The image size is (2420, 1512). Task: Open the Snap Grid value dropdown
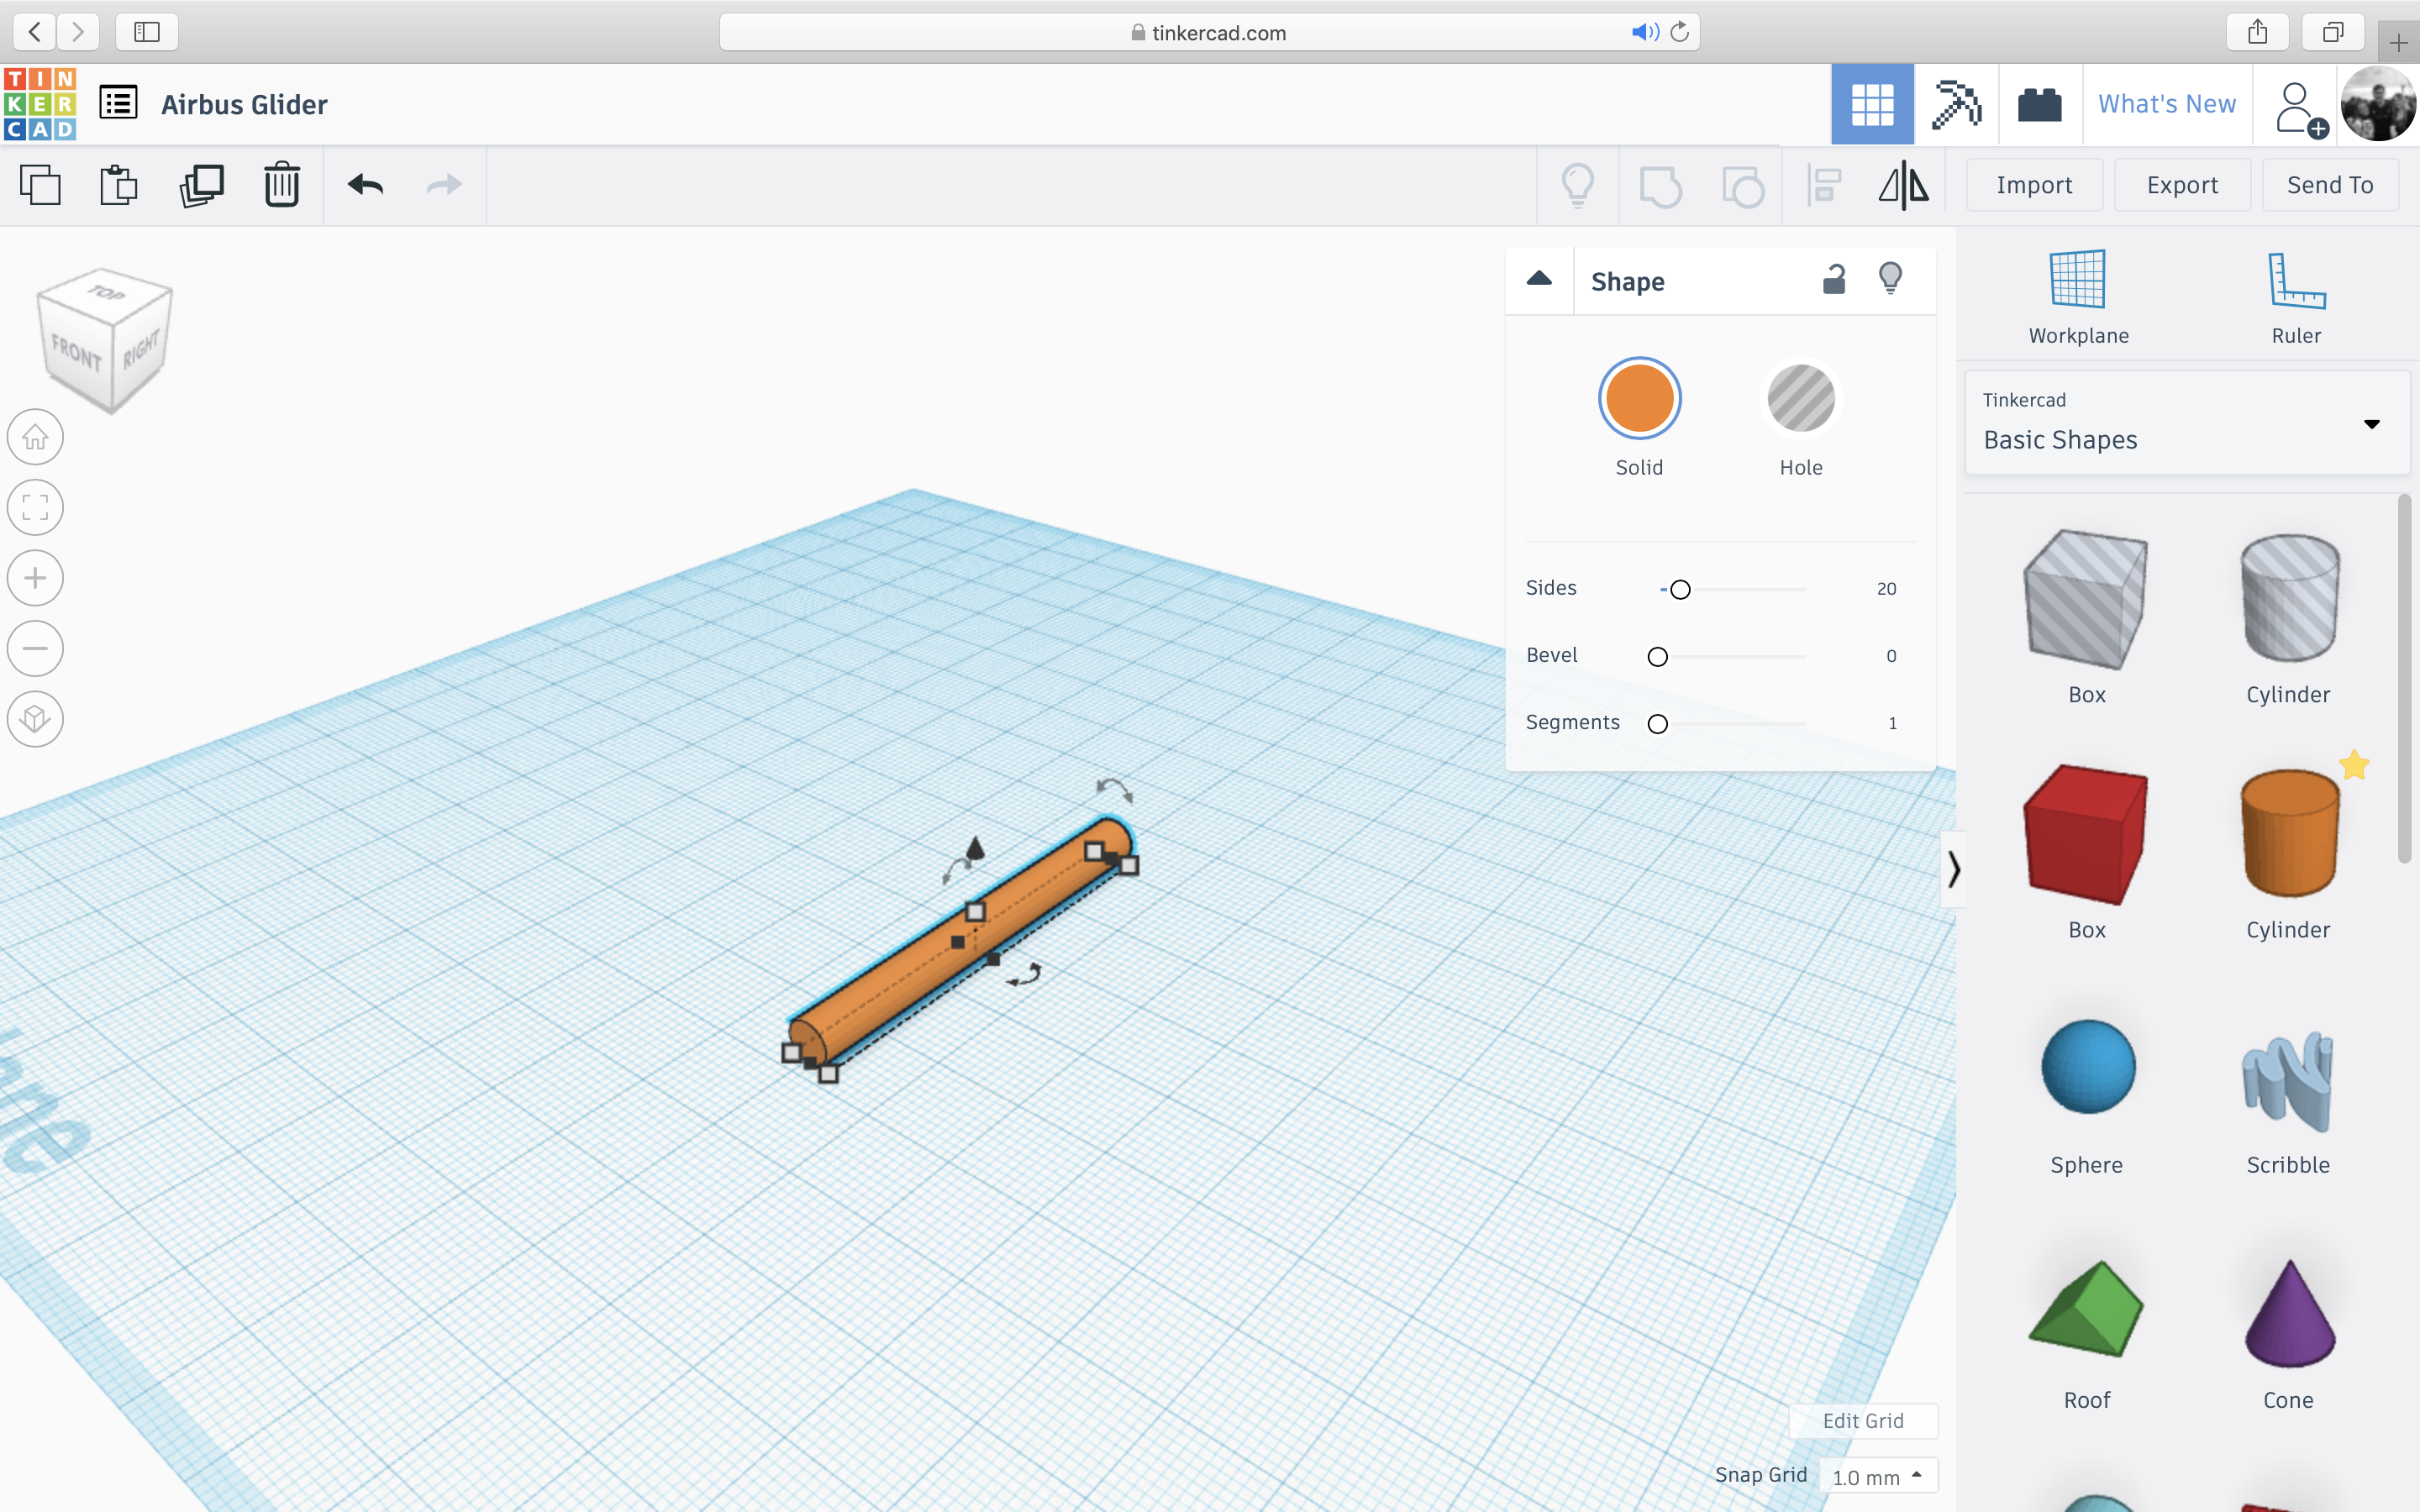(x=1877, y=1476)
